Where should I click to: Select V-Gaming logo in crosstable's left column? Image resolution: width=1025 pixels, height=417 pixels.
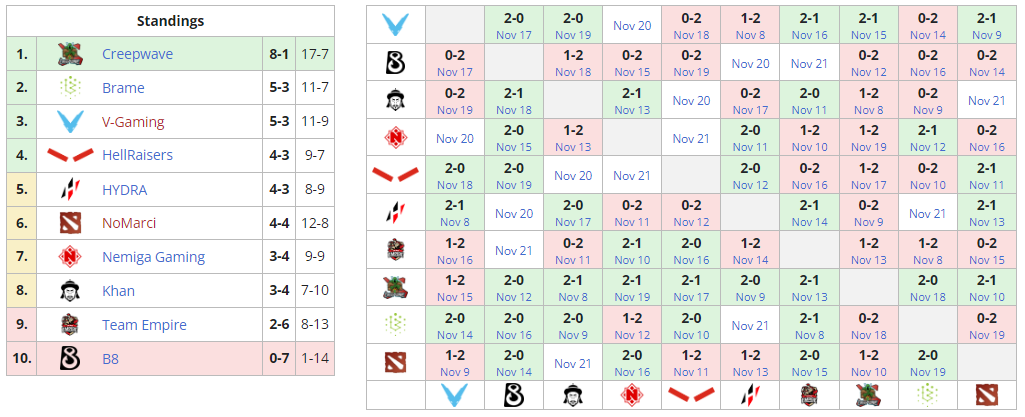(x=395, y=24)
